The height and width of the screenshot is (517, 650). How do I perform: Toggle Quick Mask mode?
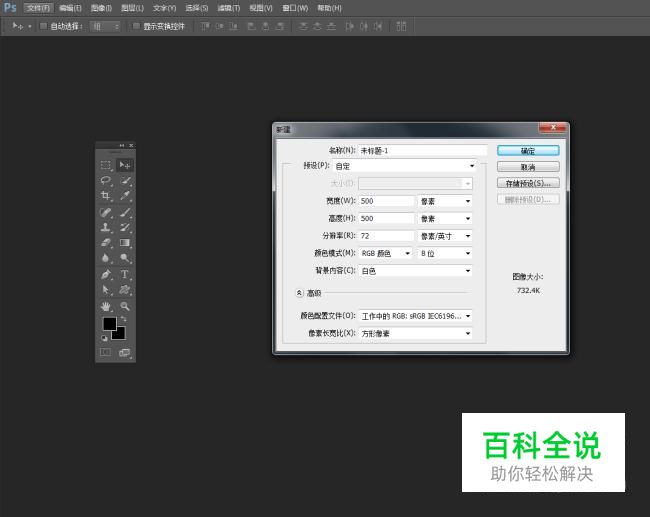[x=106, y=352]
